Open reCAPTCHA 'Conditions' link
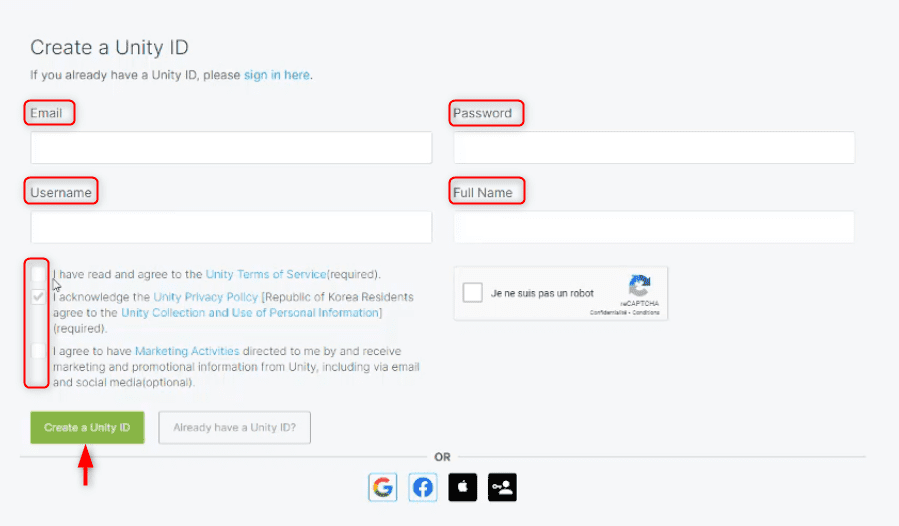 click(646, 313)
